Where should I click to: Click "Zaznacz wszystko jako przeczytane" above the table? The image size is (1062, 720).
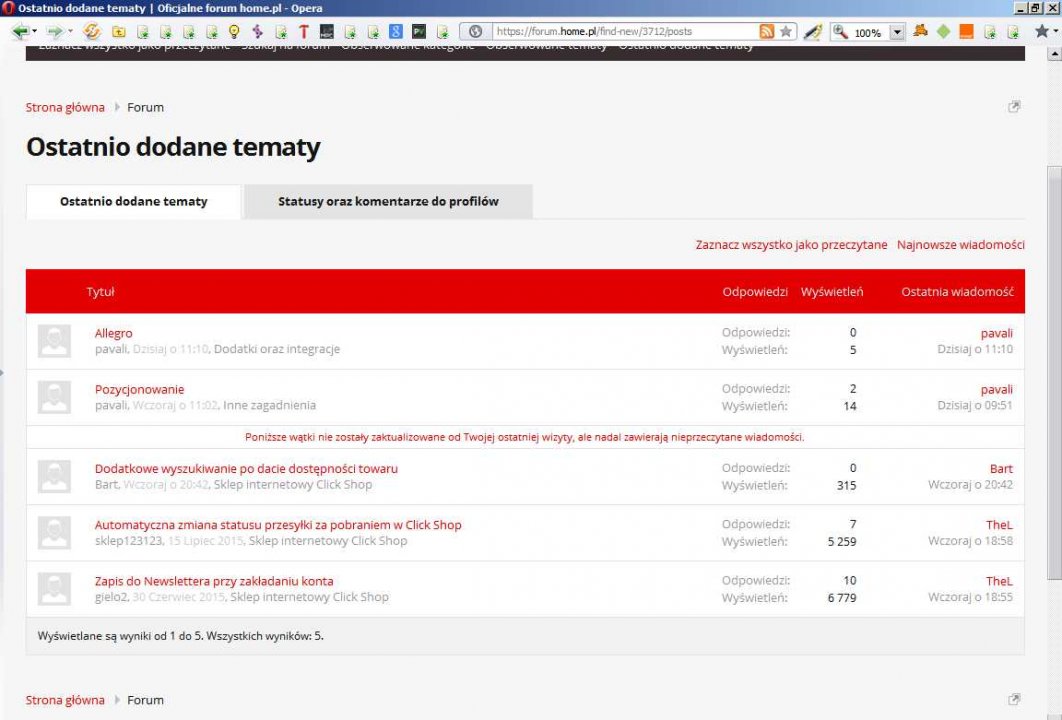click(791, 245)
